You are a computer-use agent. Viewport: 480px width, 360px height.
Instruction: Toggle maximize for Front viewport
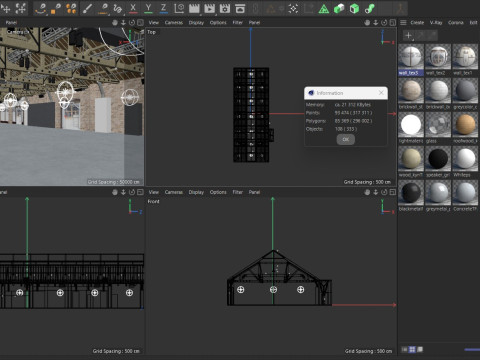(393, 192)
